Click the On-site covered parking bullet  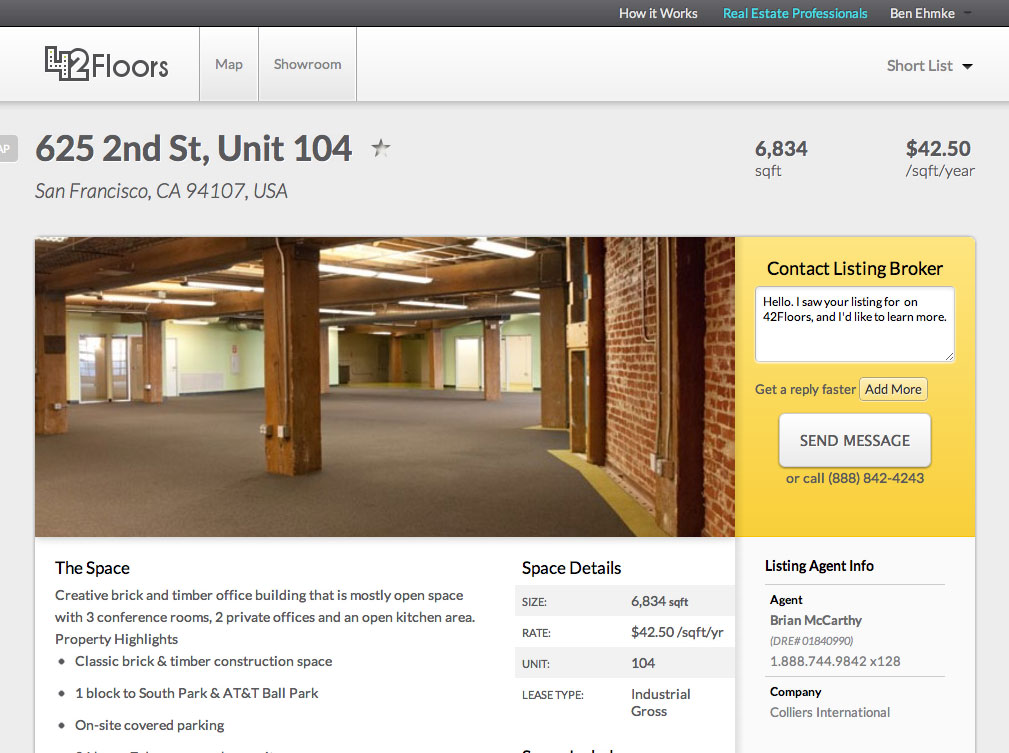[149, 725]
